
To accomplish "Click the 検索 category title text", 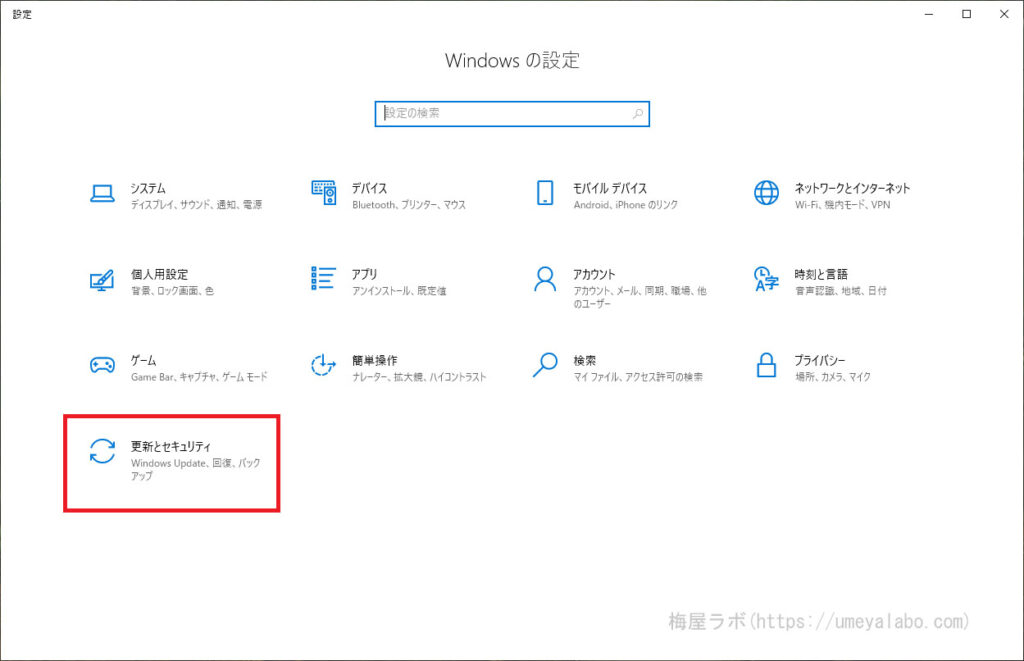I will click(584, 361).
